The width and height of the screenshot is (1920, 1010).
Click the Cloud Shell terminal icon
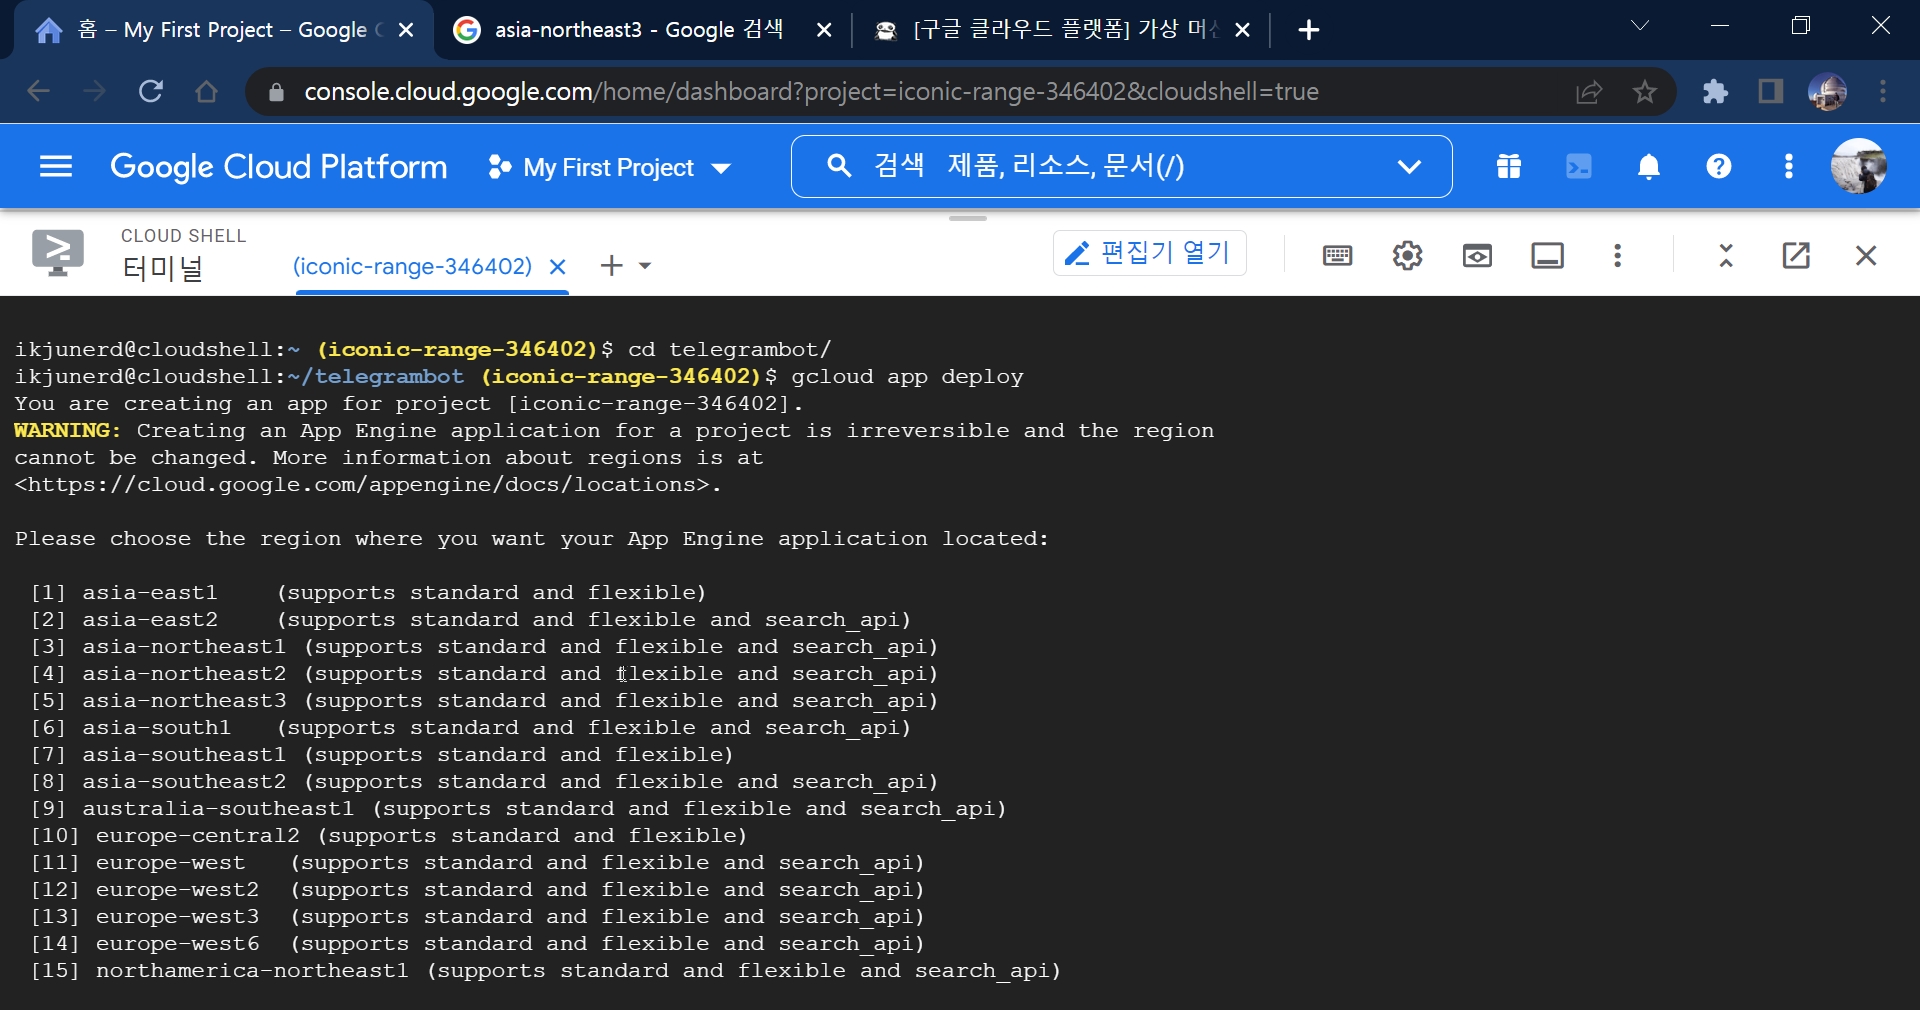tap(58, 253)
